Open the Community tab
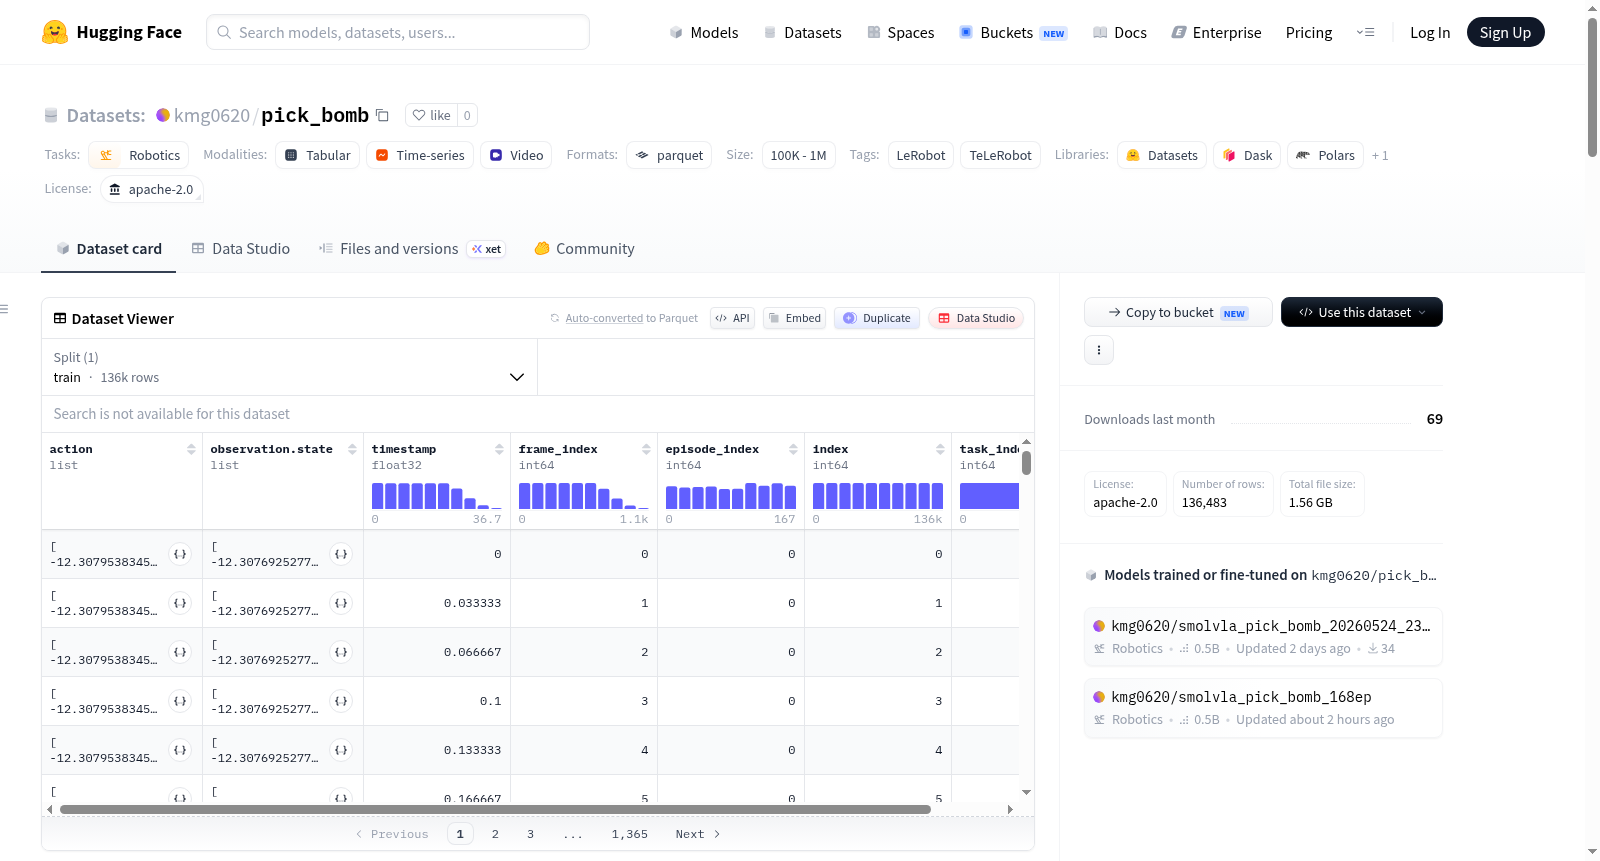 tap(584, 249)
